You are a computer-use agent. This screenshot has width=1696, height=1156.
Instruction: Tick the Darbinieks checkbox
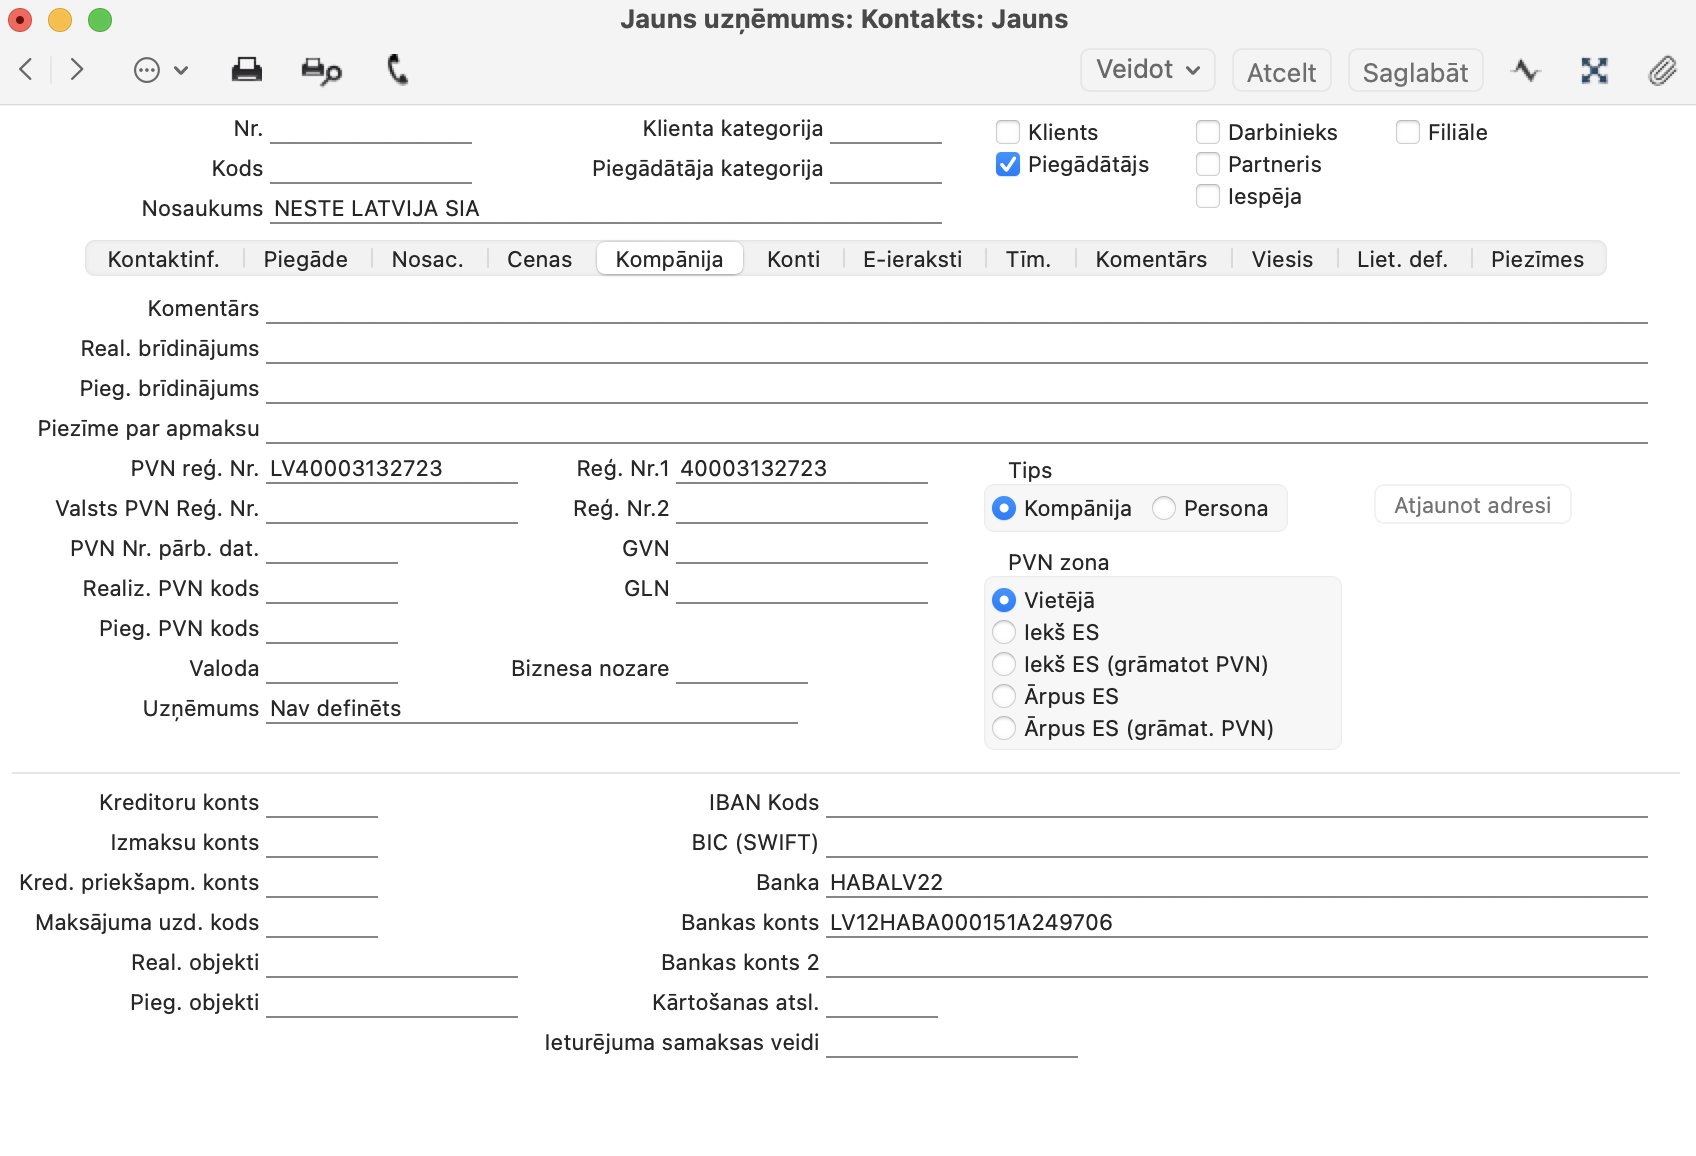pyautogui.click(x=1208, y=132)
